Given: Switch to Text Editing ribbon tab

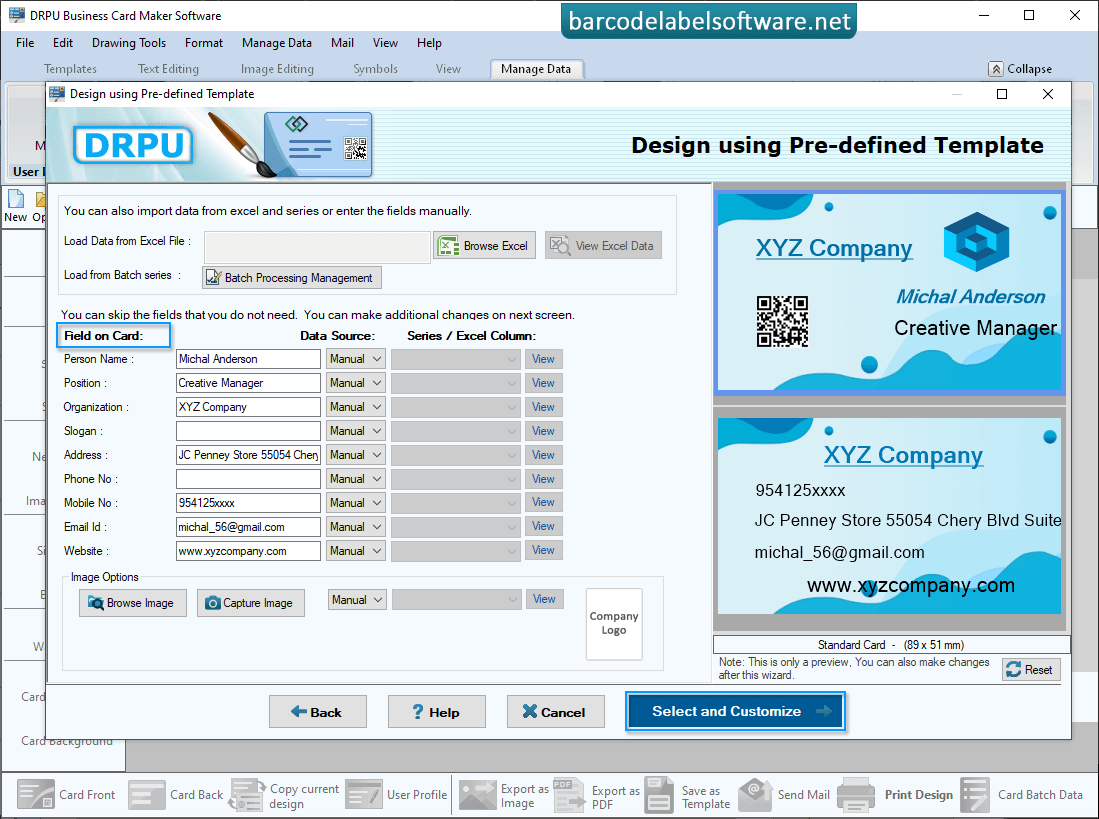Looking at the screenshot, I should click(168, 69).
